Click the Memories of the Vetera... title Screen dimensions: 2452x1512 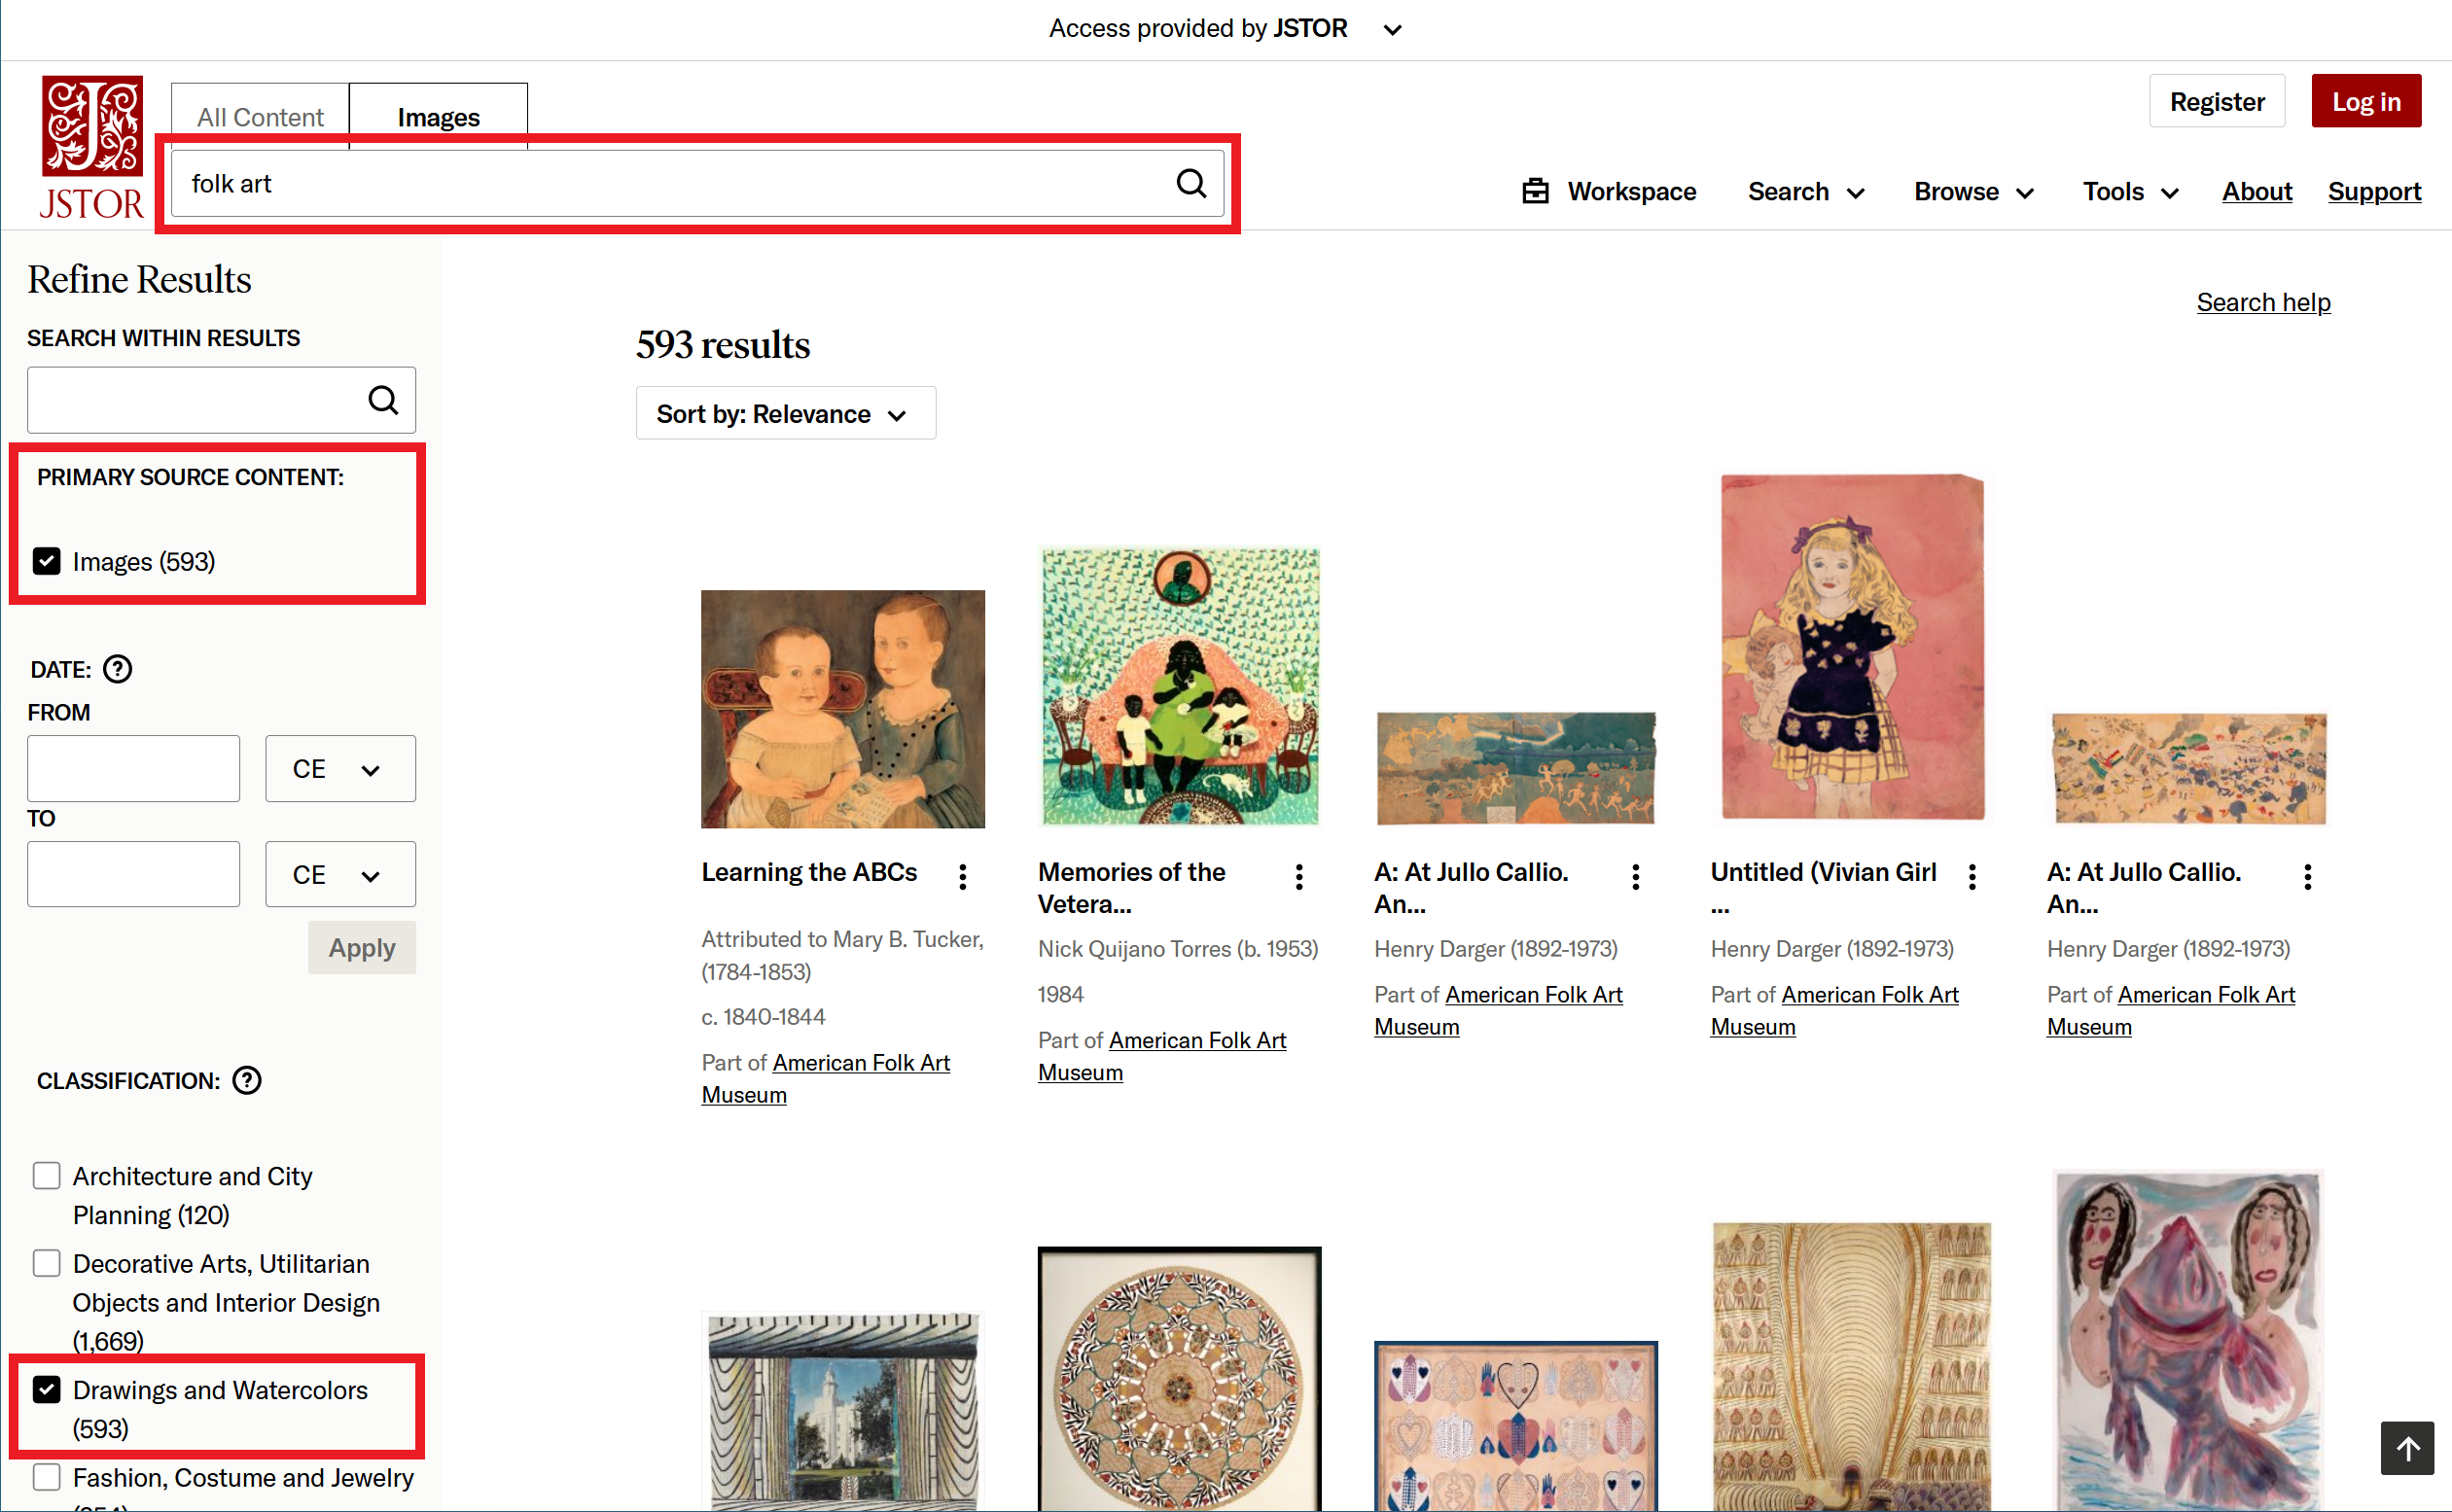click(x=1132, y=888)
